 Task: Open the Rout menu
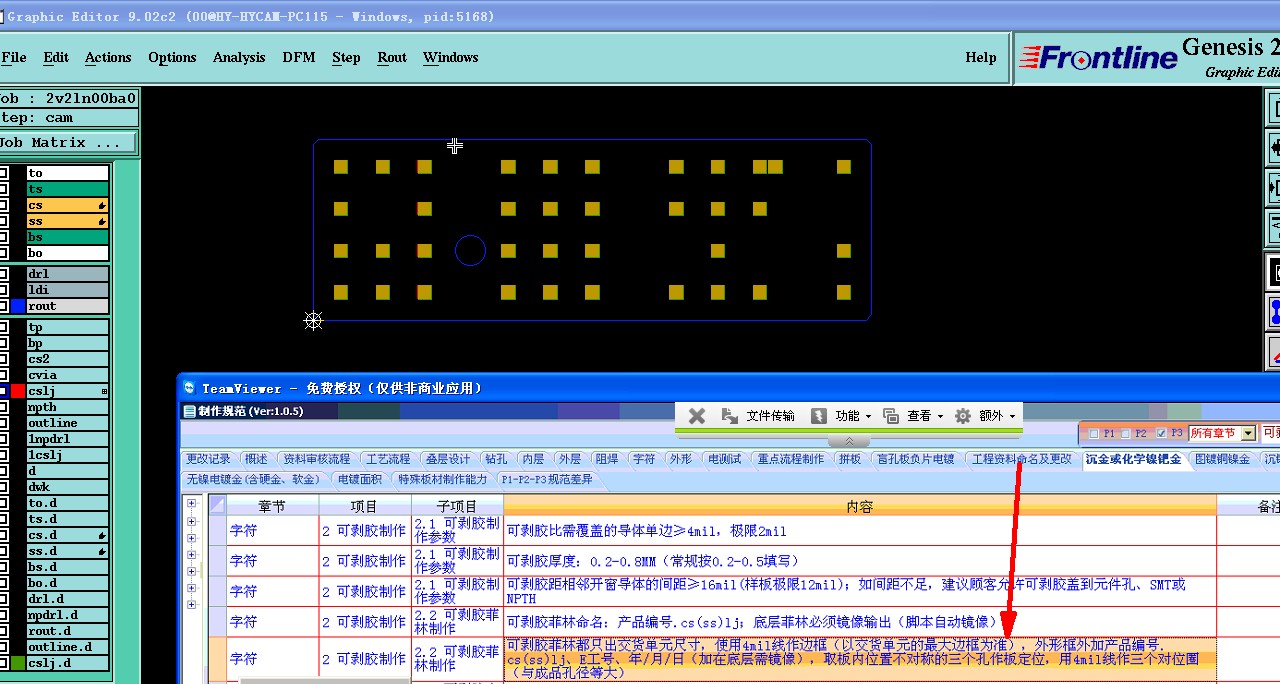click(x=392, y=57)
